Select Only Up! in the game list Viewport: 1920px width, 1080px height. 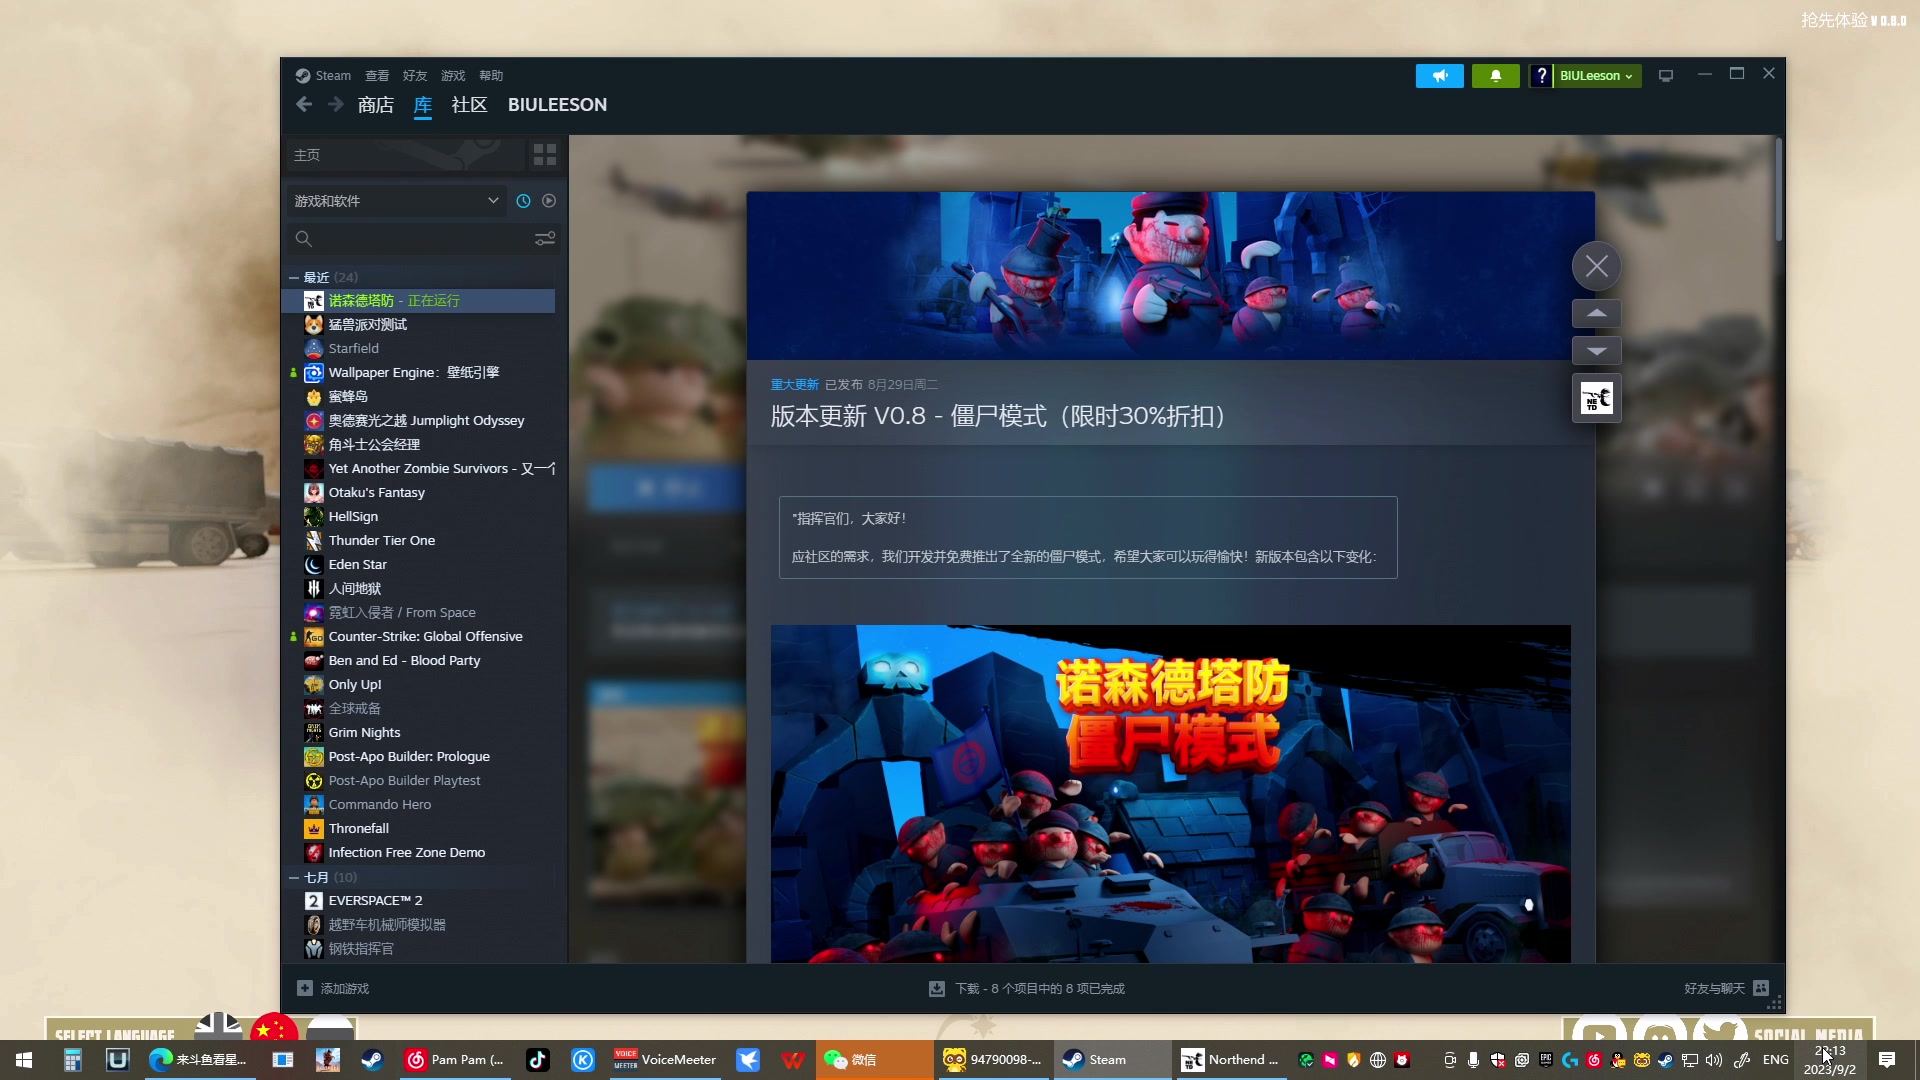click(x=419, y=685)
